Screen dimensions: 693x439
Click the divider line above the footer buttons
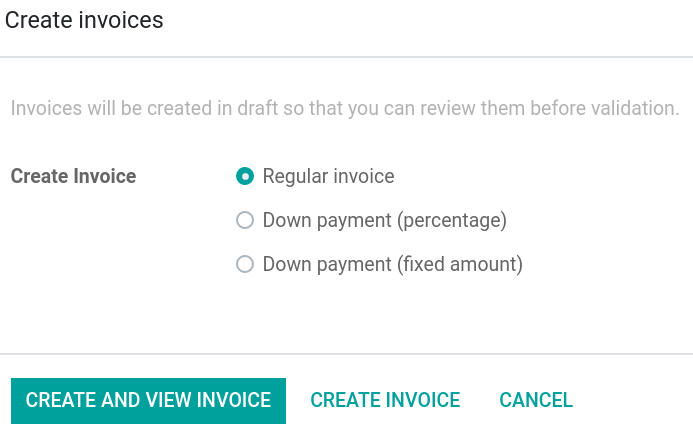coord(346,354)
